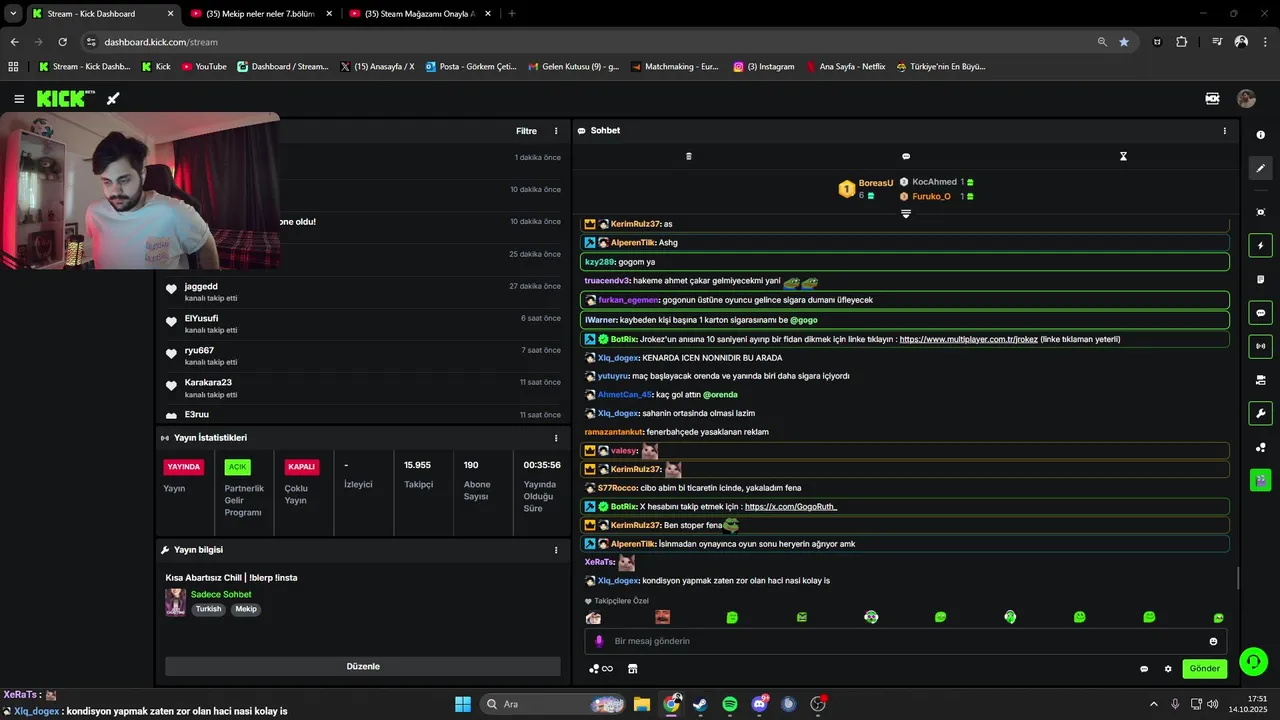1280x720 pixels.
Task: Open emoji picker in message box
Action: click(1213, 641)
